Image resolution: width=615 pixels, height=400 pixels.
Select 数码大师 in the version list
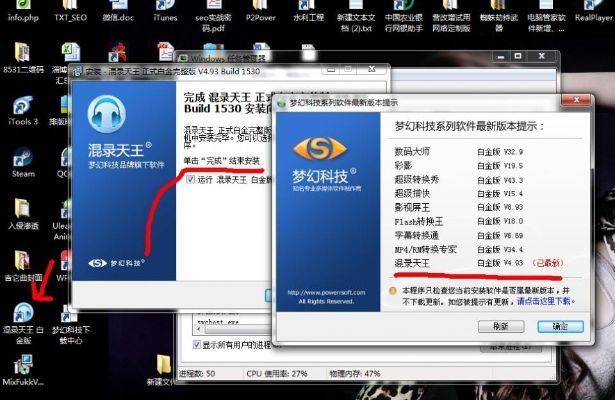click(x=416, y=151)
